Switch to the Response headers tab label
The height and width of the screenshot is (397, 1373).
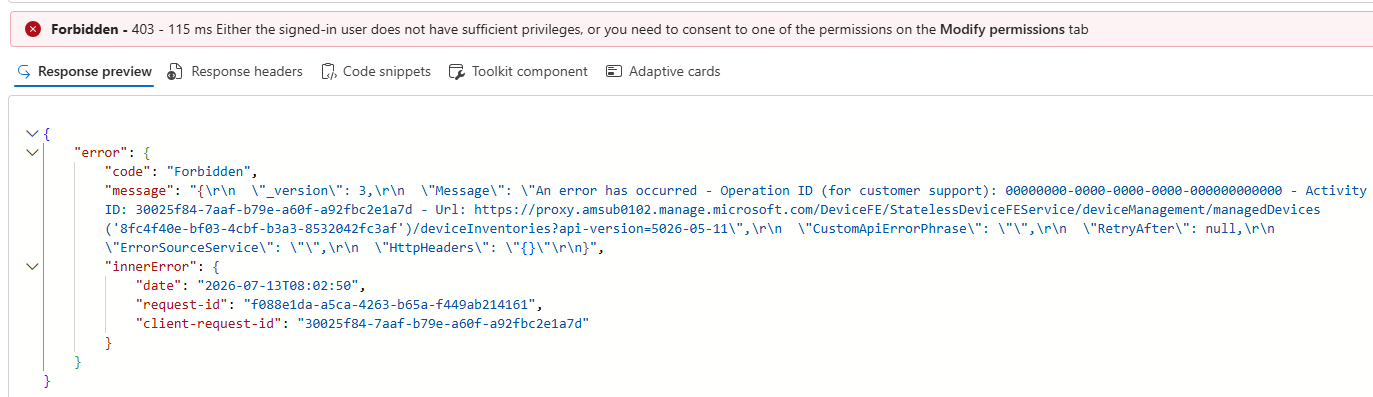[247, 72]
